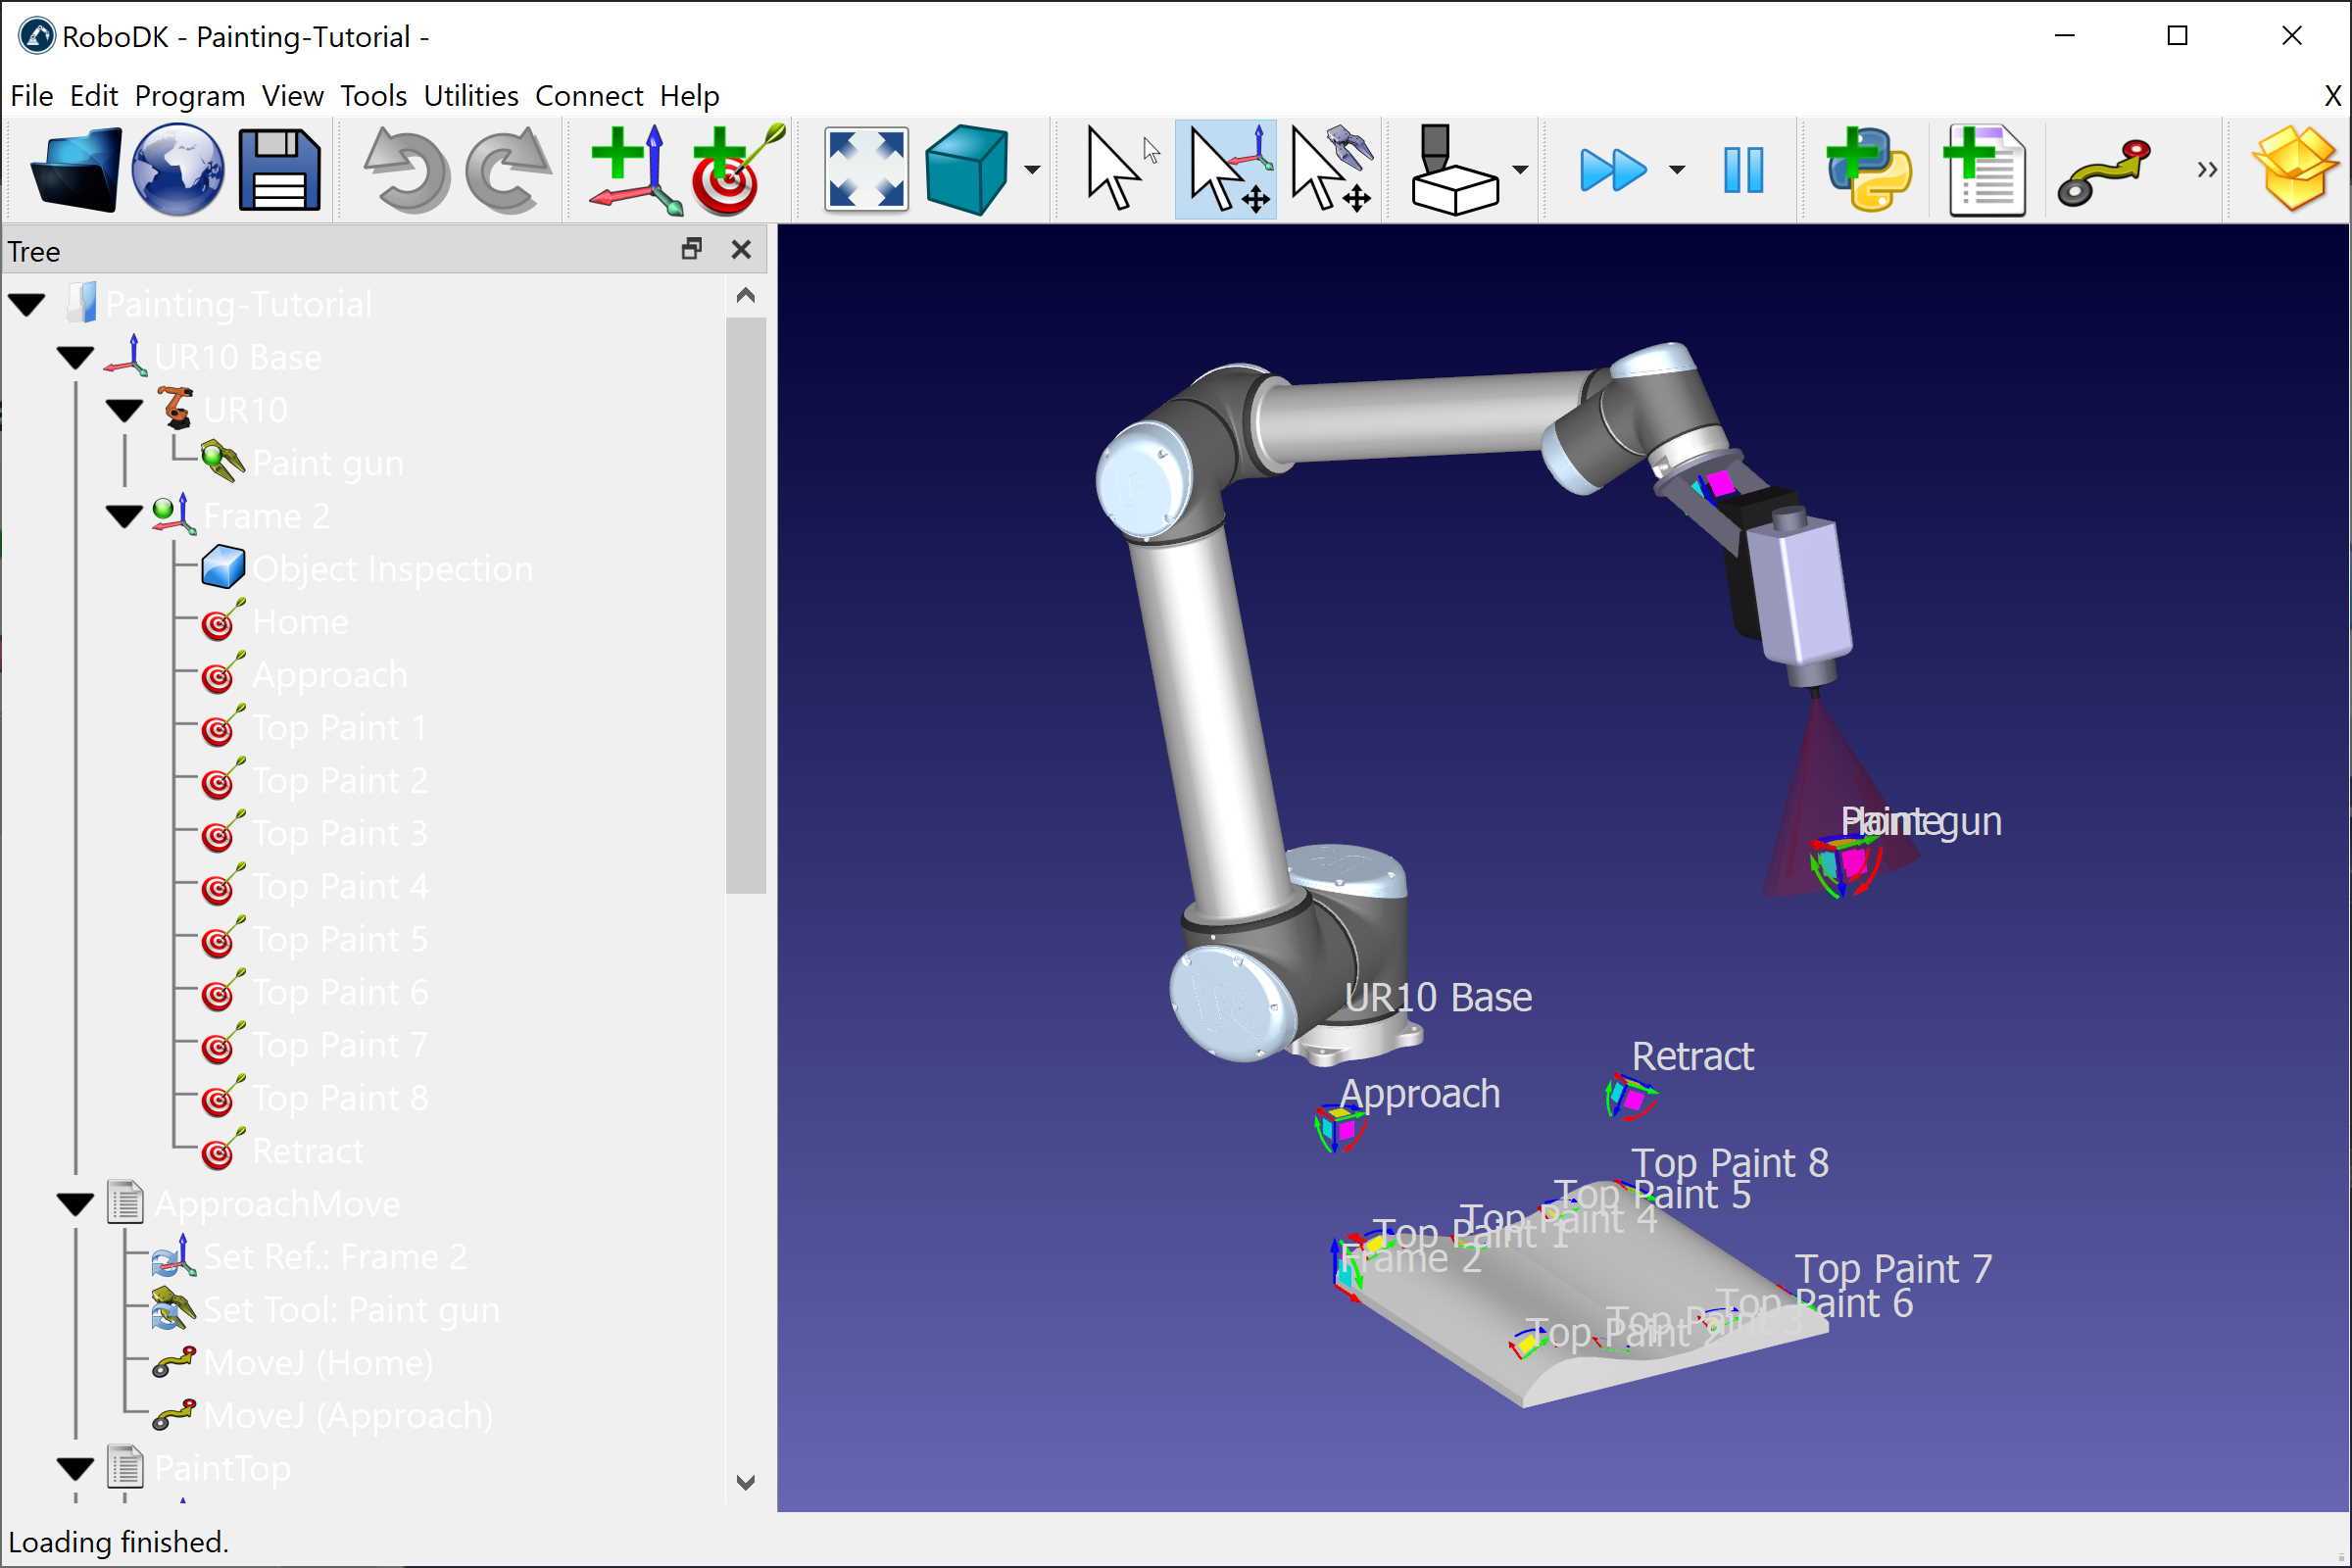2352x1568 pixels.
Task: Save the station with the floppy icon
Action: click(279, 170)
